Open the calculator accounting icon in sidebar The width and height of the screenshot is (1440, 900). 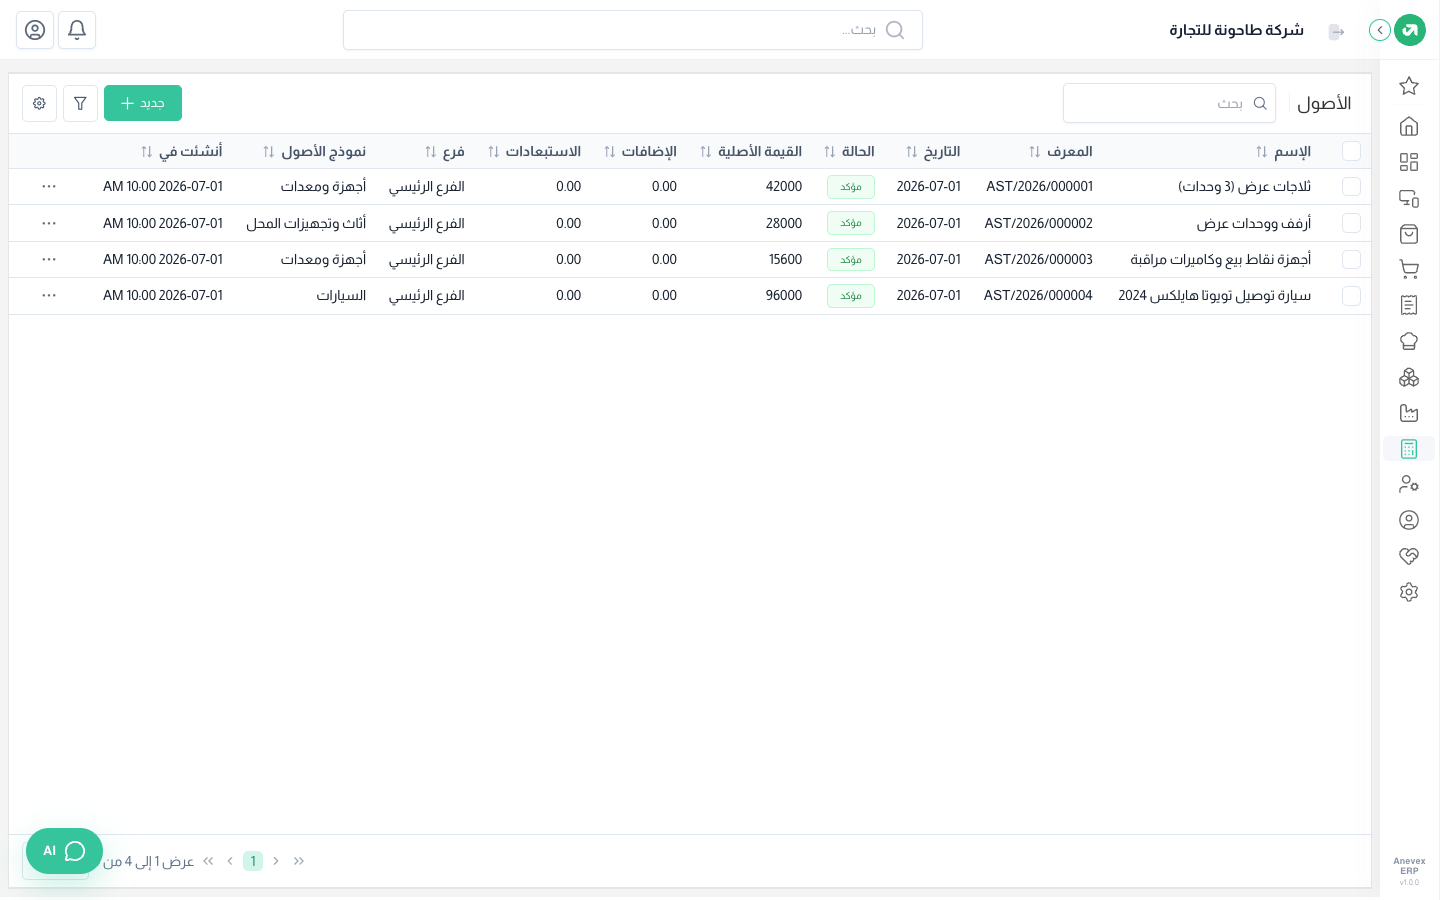[x=1409, y=449]
